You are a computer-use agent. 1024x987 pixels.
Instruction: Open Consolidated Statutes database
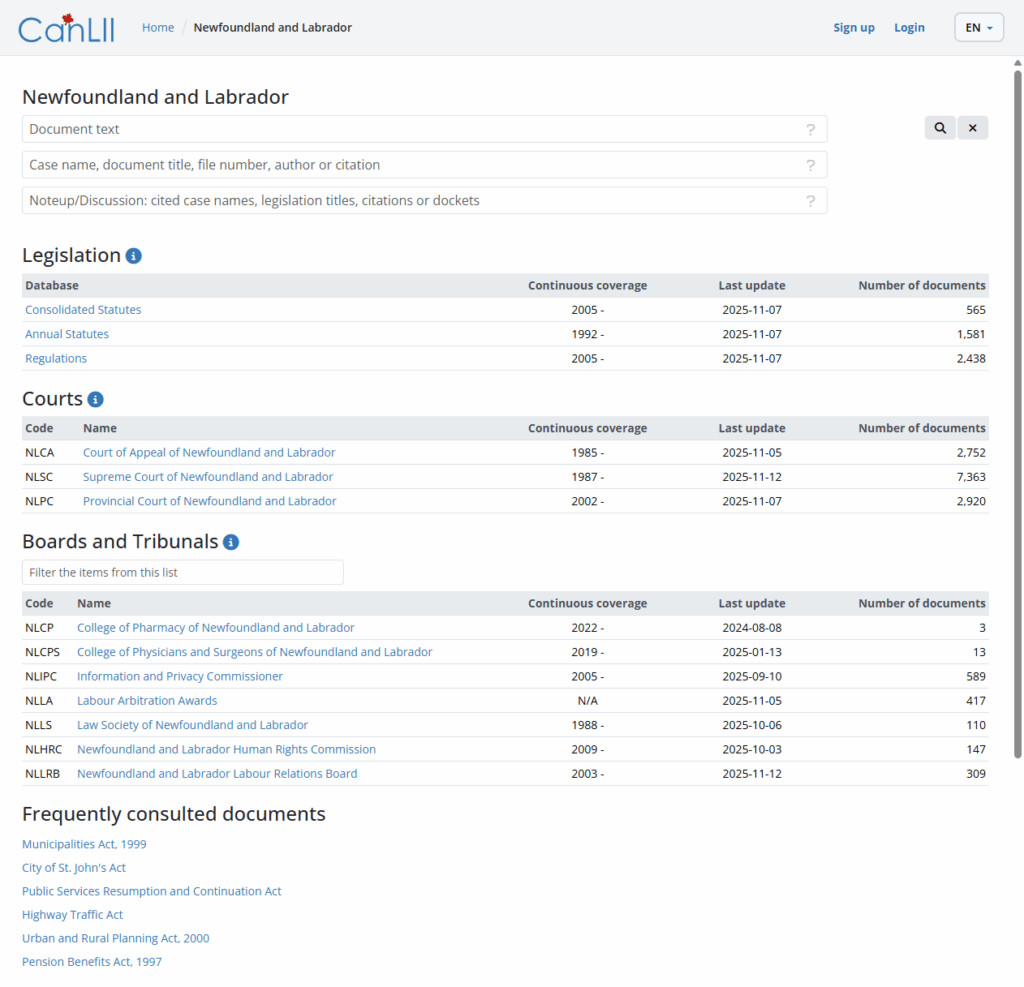click(x=83, y=310)
